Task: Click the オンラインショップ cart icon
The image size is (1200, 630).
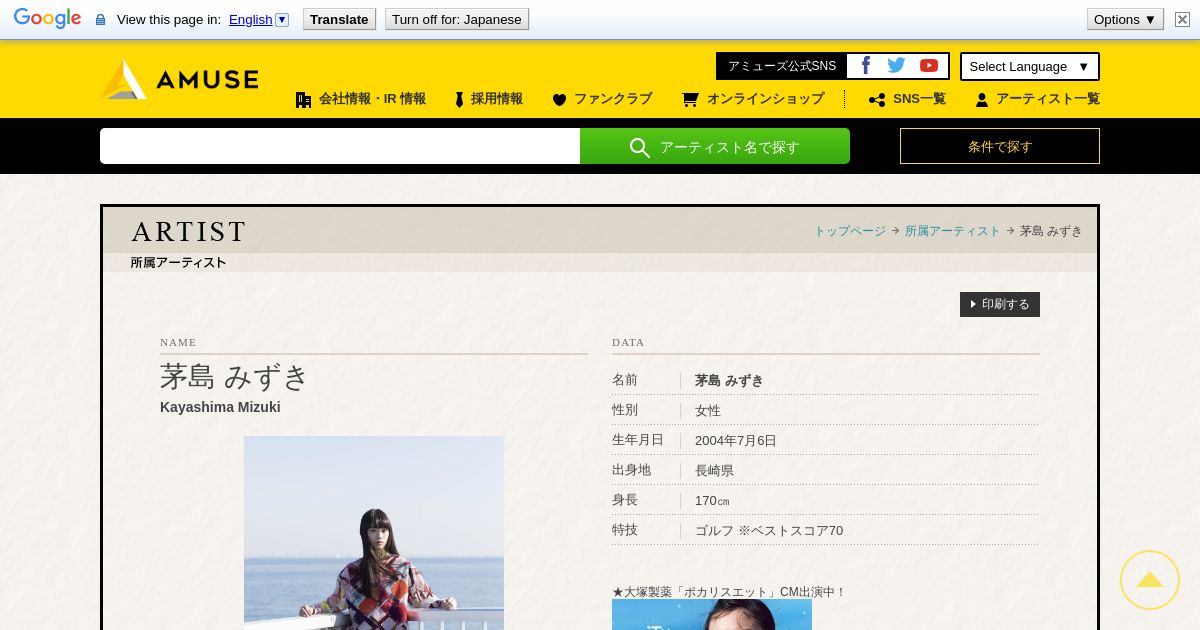Action: point(690,100)
